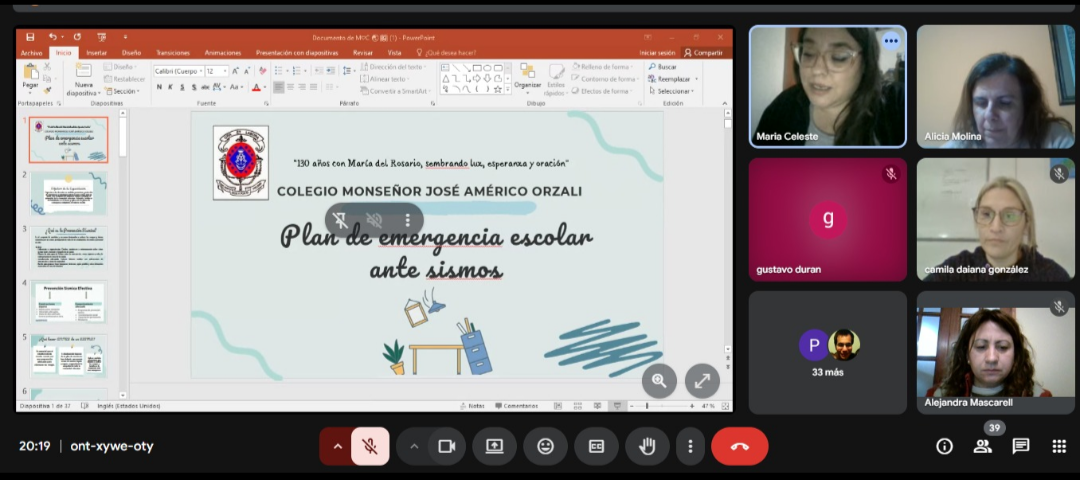Raise your hand in the meeting
1080x480 pixels.
(x=647, y=446)
